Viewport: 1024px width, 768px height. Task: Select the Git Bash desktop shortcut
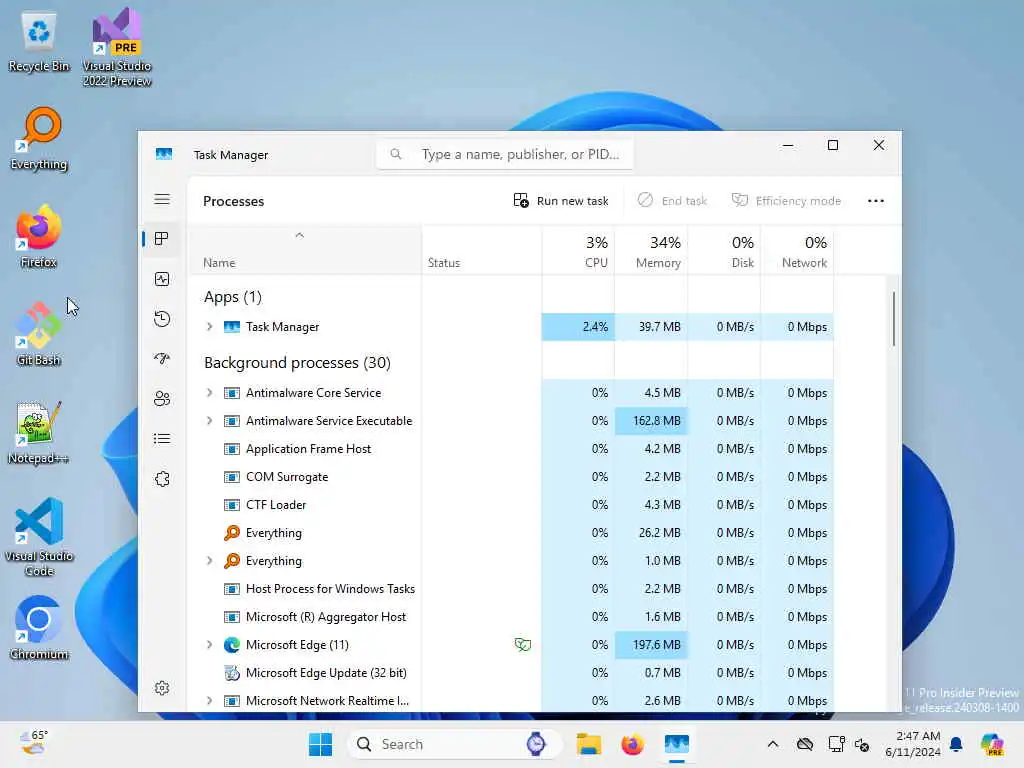(x=39, y=334)
